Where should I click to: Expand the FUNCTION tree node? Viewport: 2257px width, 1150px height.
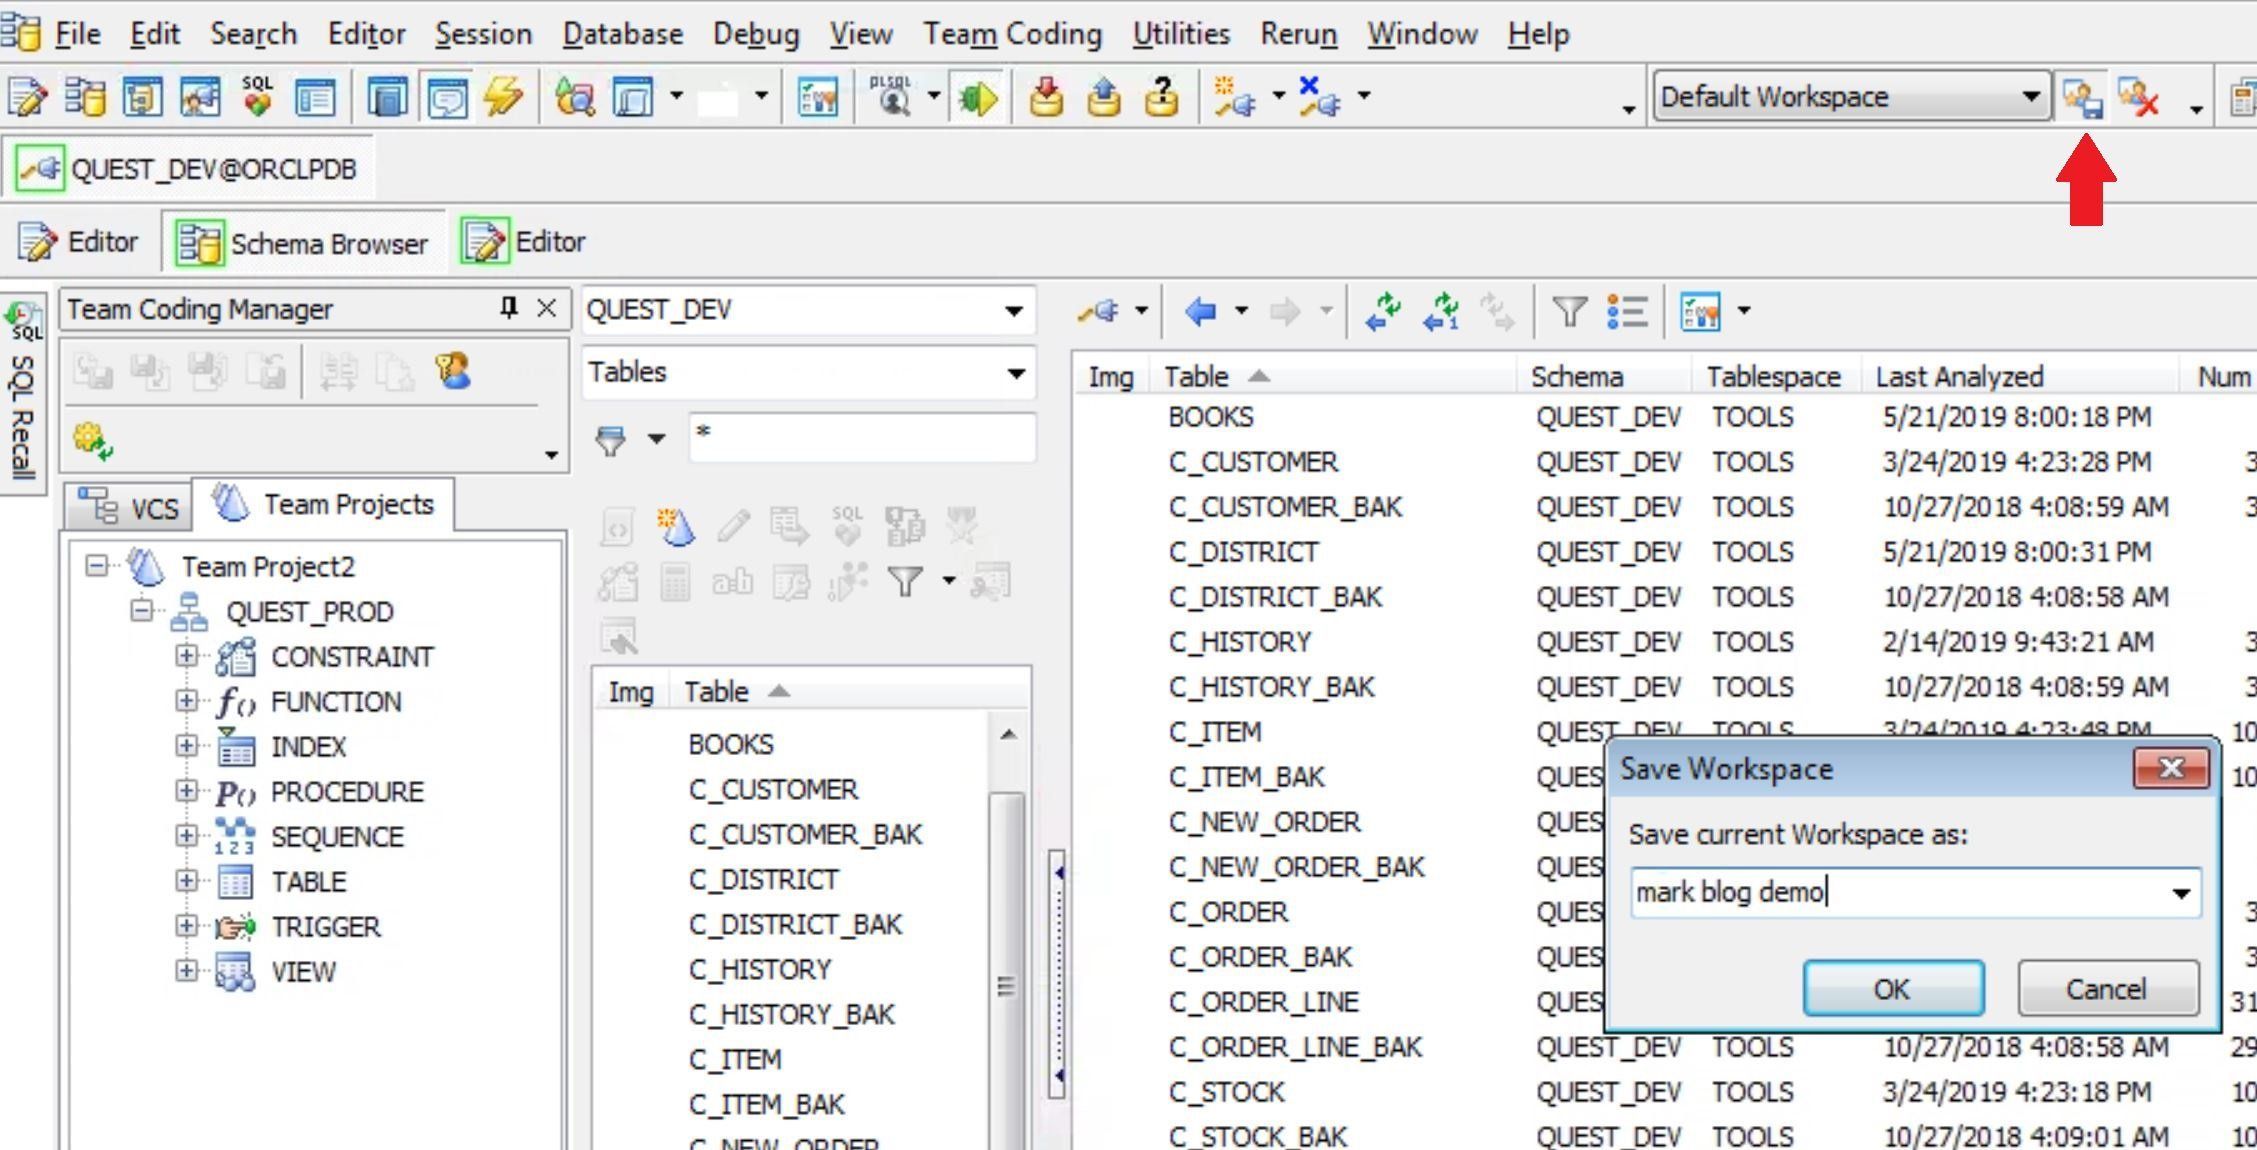186,701
